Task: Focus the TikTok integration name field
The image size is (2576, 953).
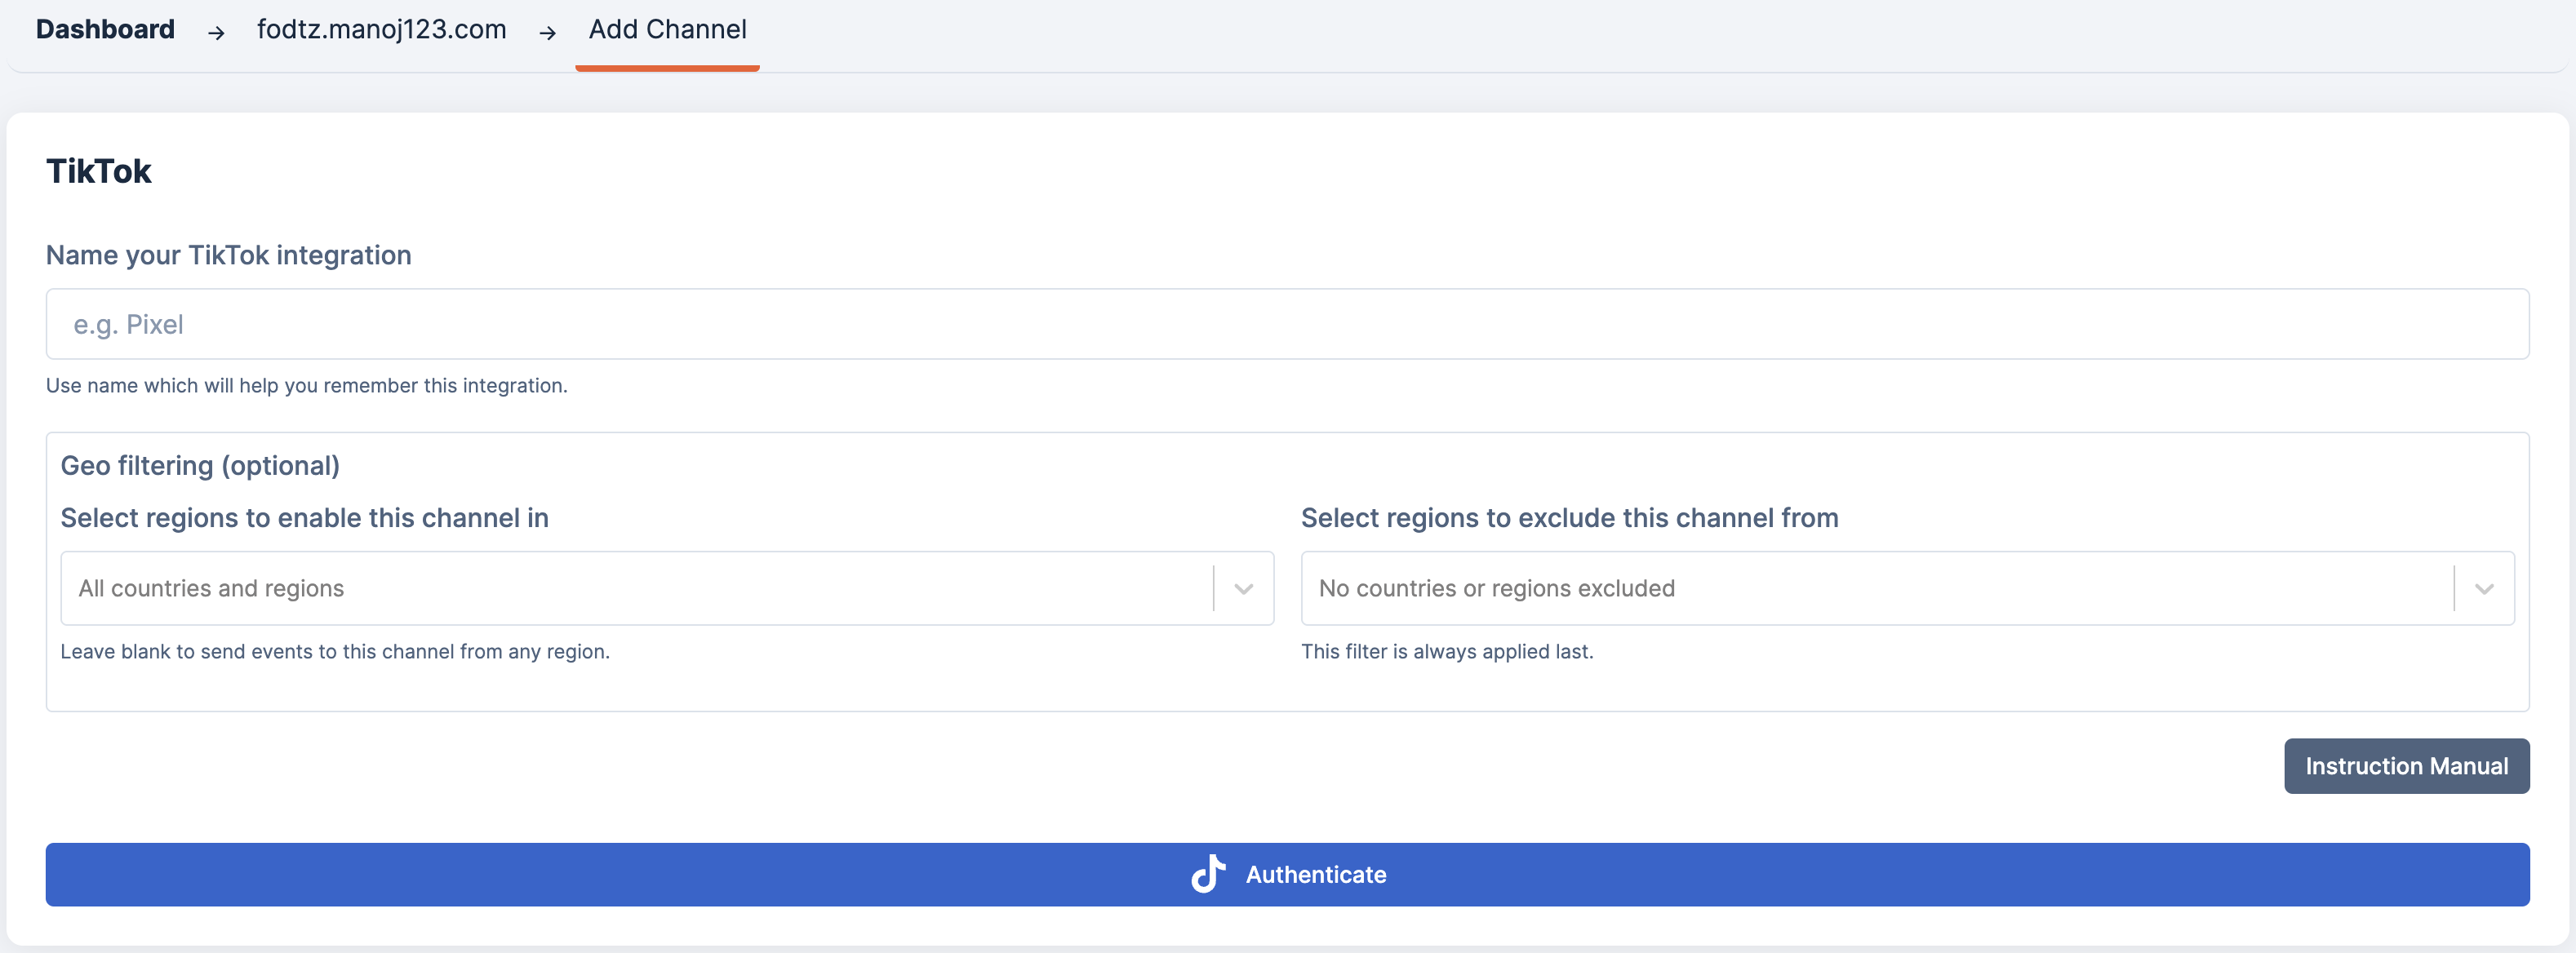Action: pyautogui.click(x=1287, y=325)
